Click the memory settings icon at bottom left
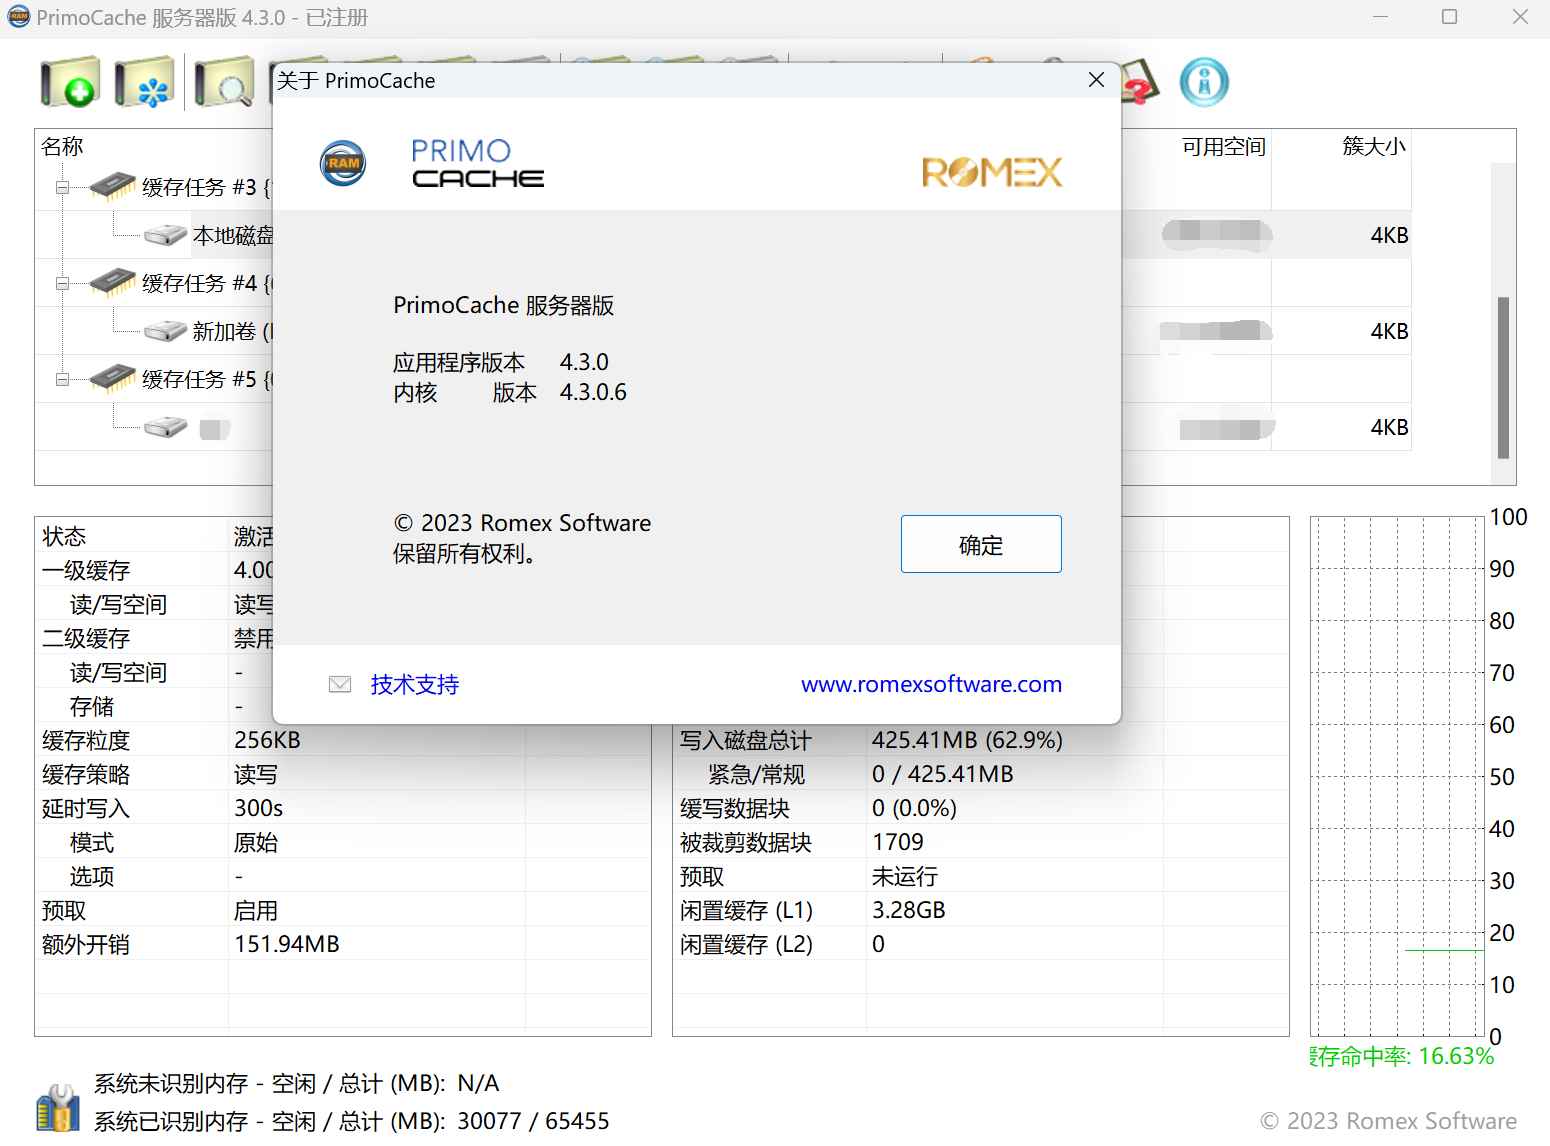The height and width of the screenshot is (1146, 1550). tap(58, 1107)
